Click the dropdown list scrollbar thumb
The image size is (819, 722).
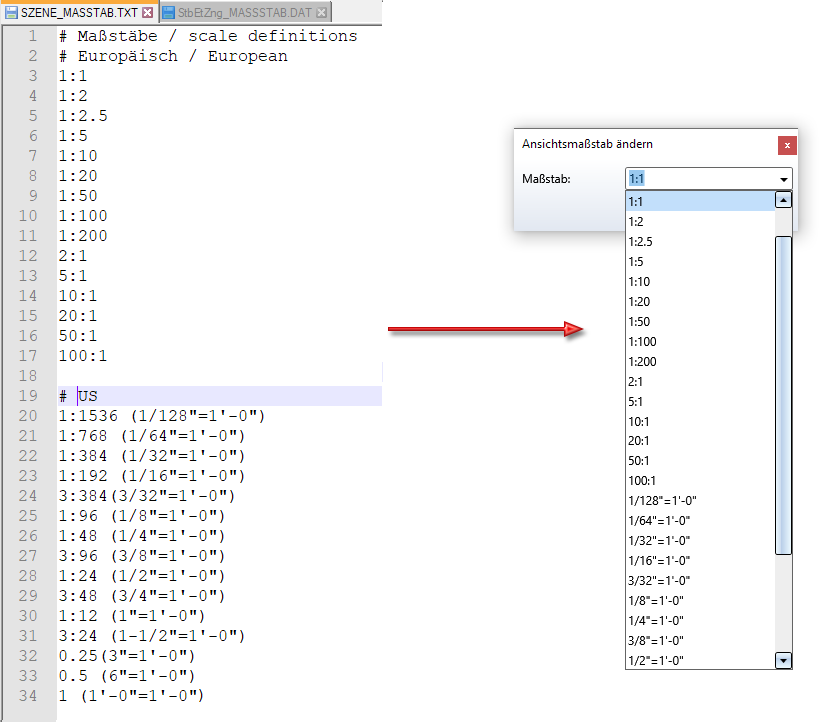pos(783,395)
